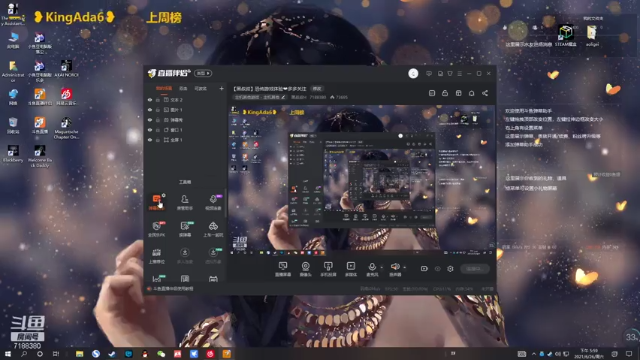Screen dimensions: 640x360
Task: Open the crown-shaped ranking tool in toolbox
Action: [x=156, y=256]
